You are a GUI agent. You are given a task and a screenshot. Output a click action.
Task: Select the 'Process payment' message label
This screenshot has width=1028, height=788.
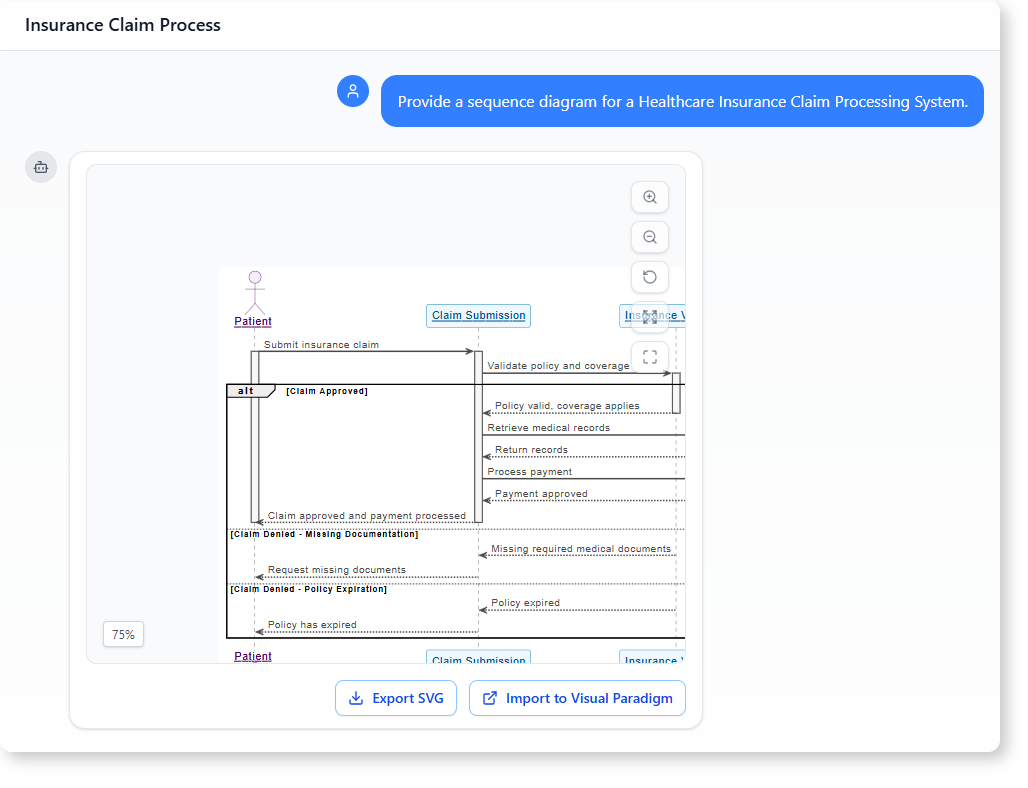[x=530, y=471]
